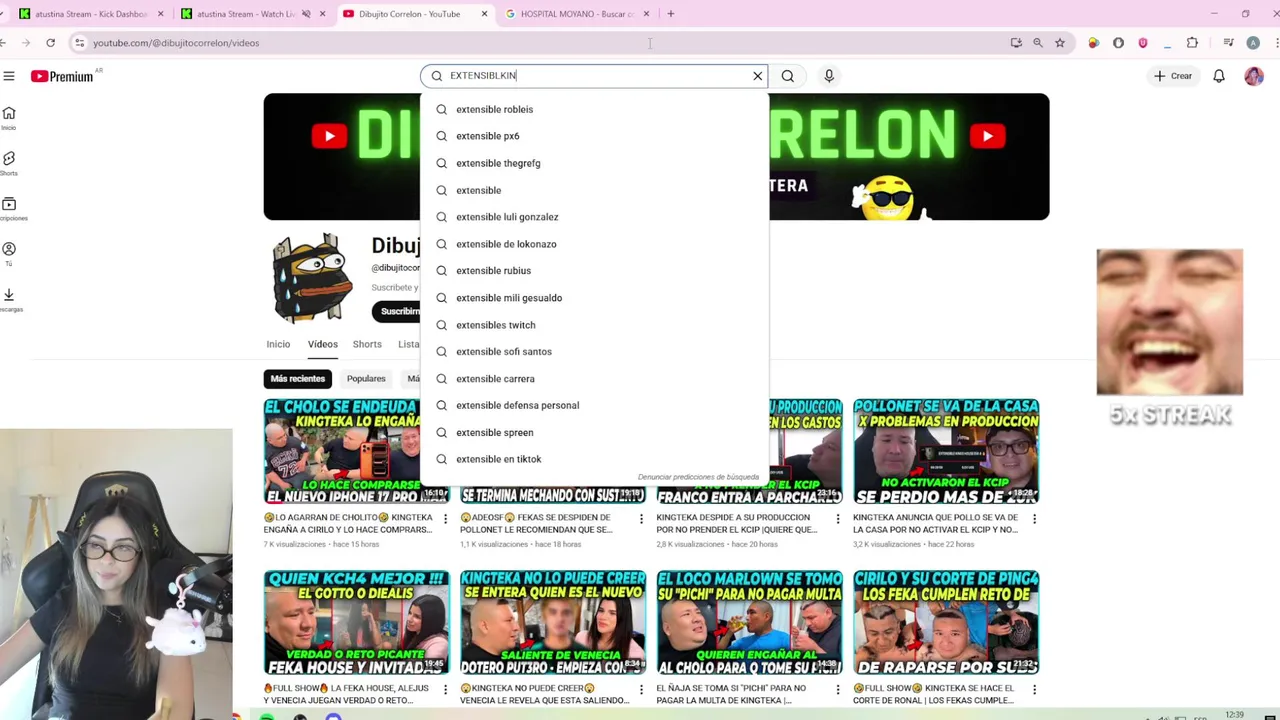Select suggestion extensible mili gesualdo
The height and width of the screenshot is (720, 1280).
click(595, 298)
